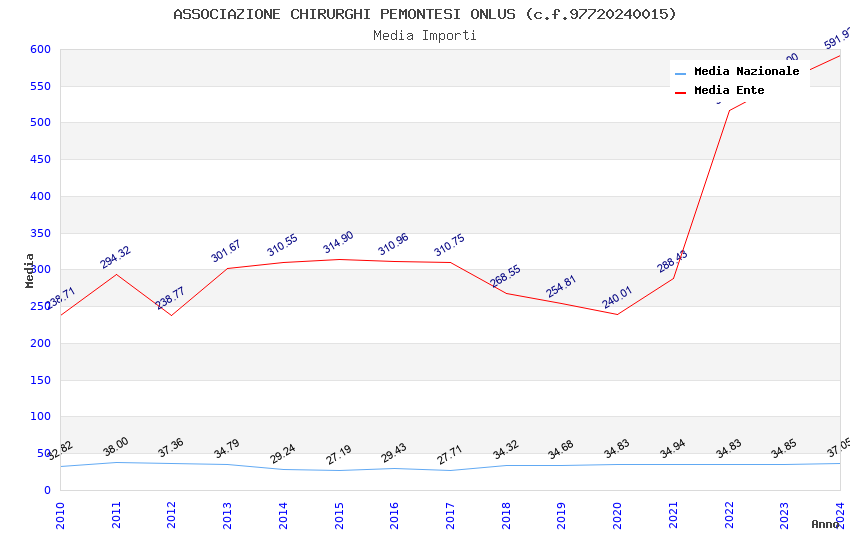
Task: Click the data label 310.55
Action: click(282, 245)
